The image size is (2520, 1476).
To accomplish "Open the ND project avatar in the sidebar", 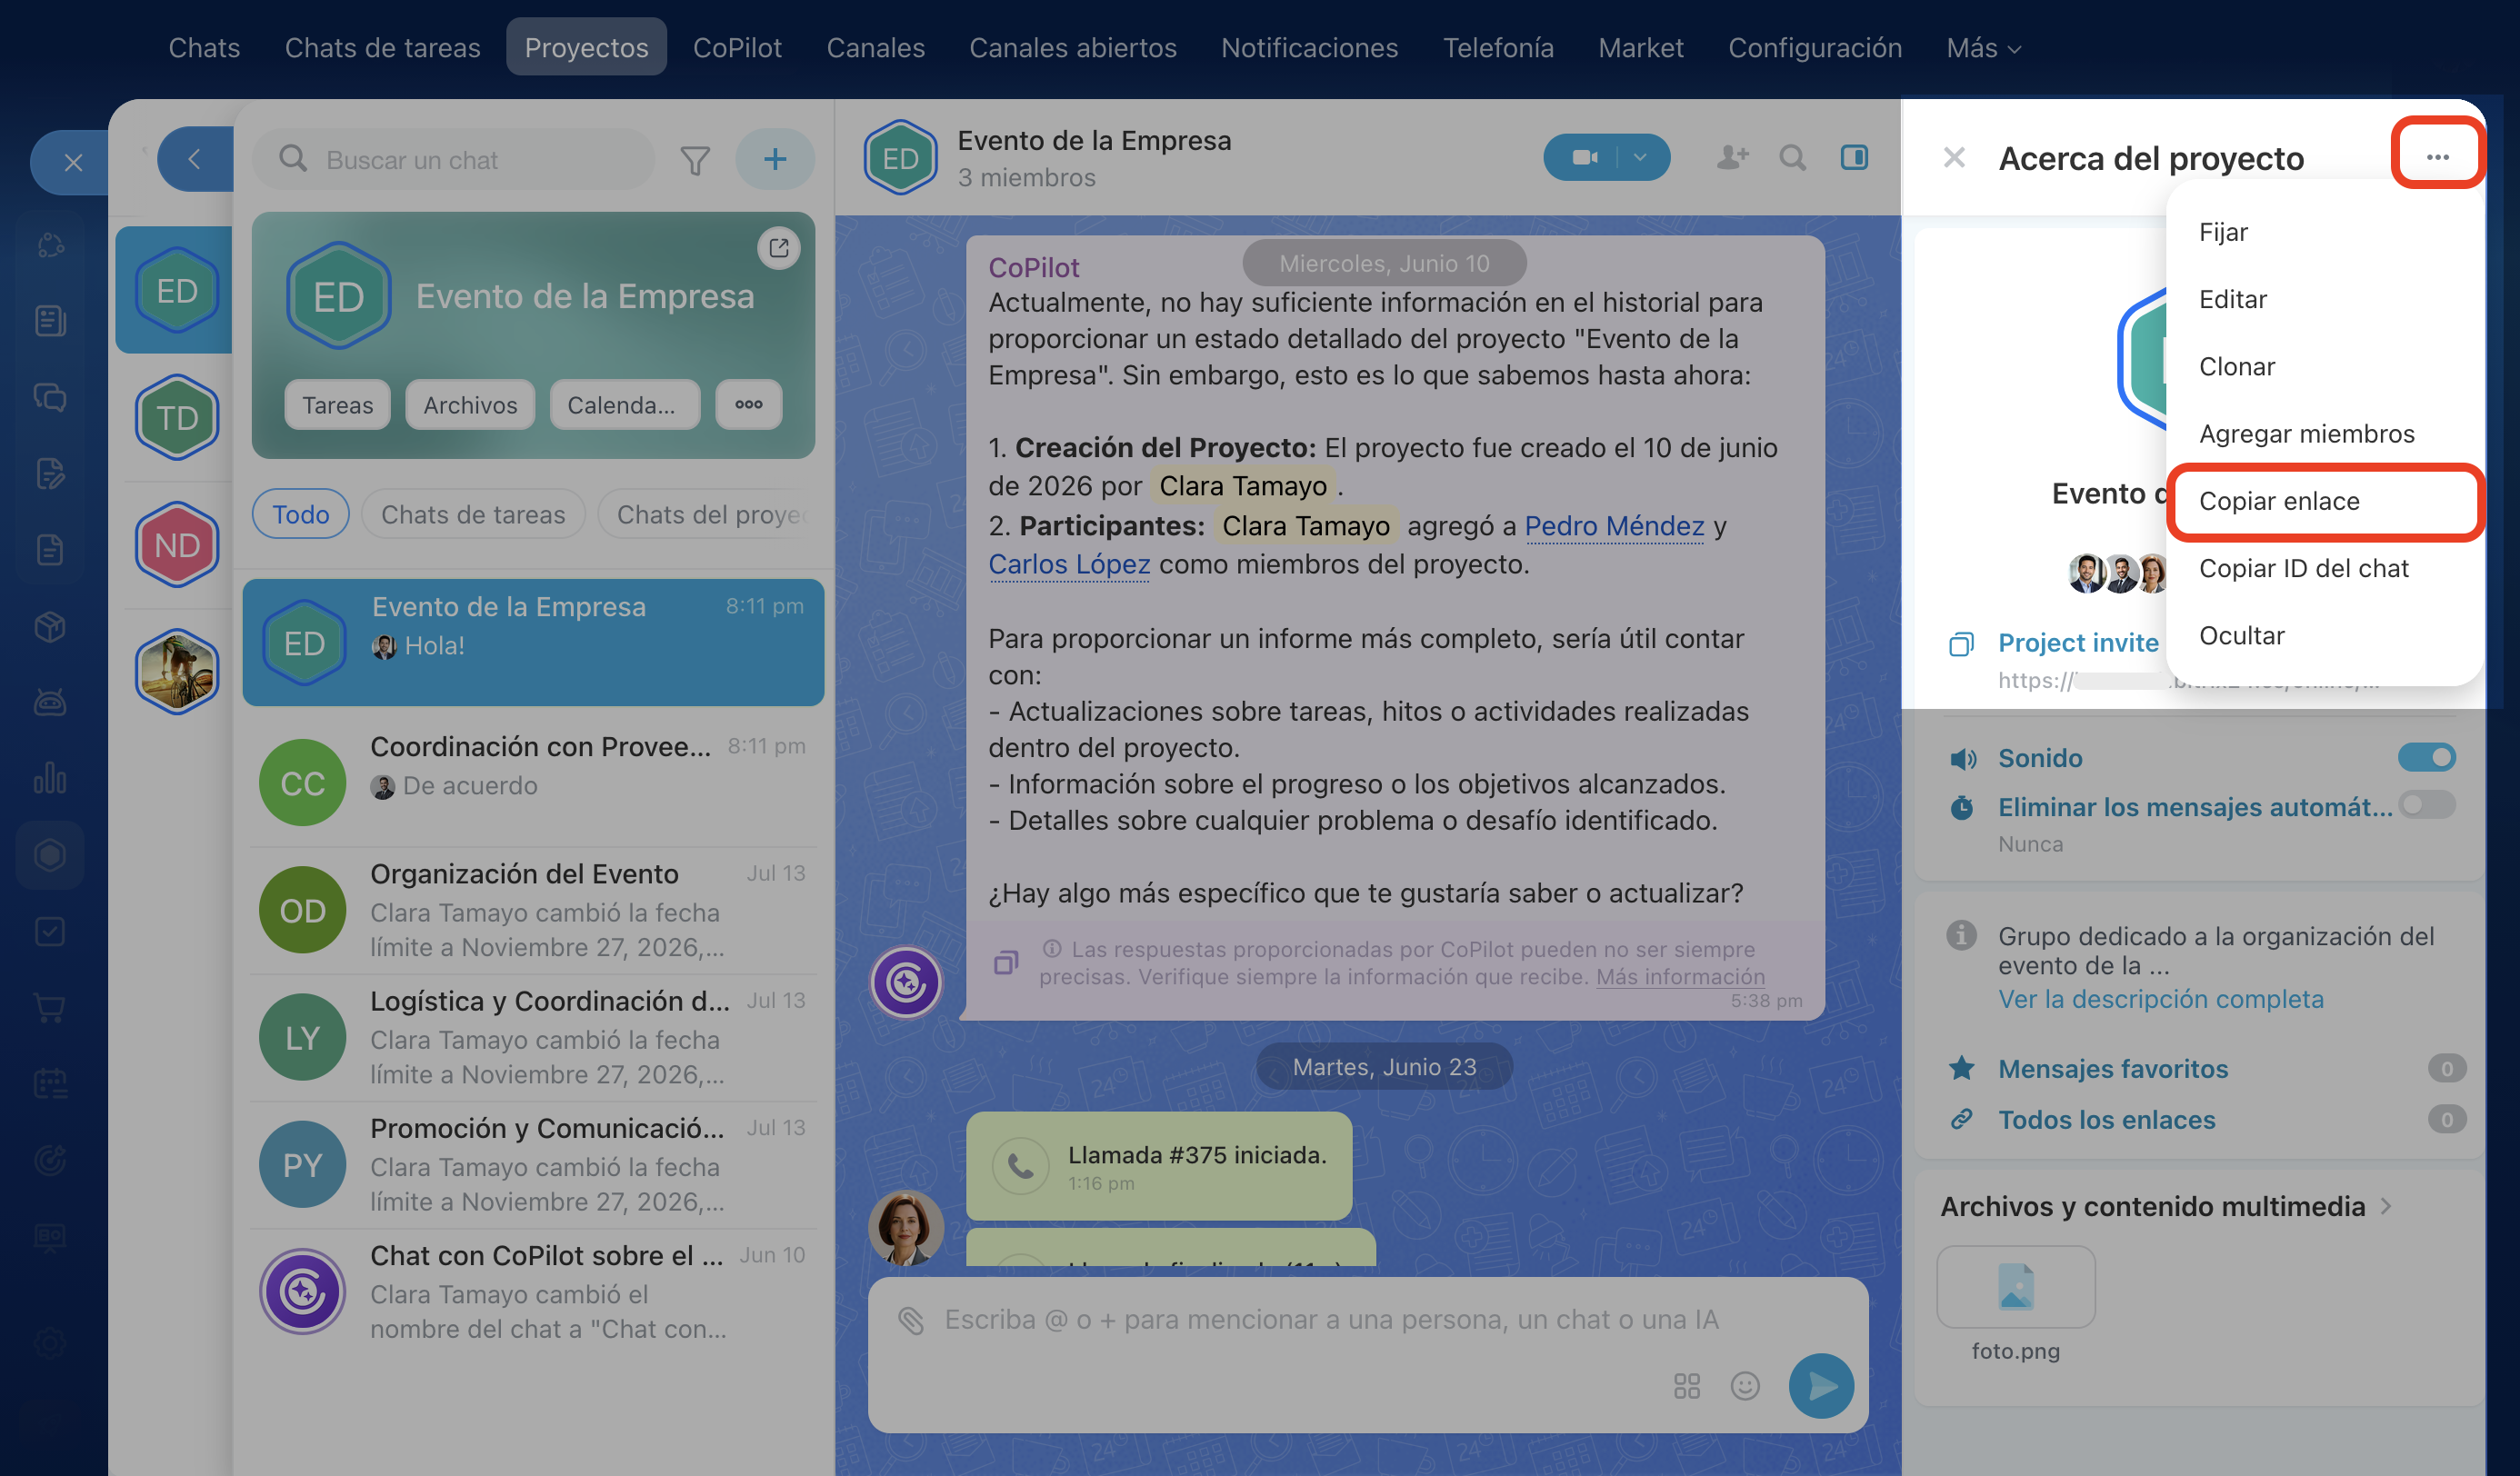I will [x=177, y=545].
